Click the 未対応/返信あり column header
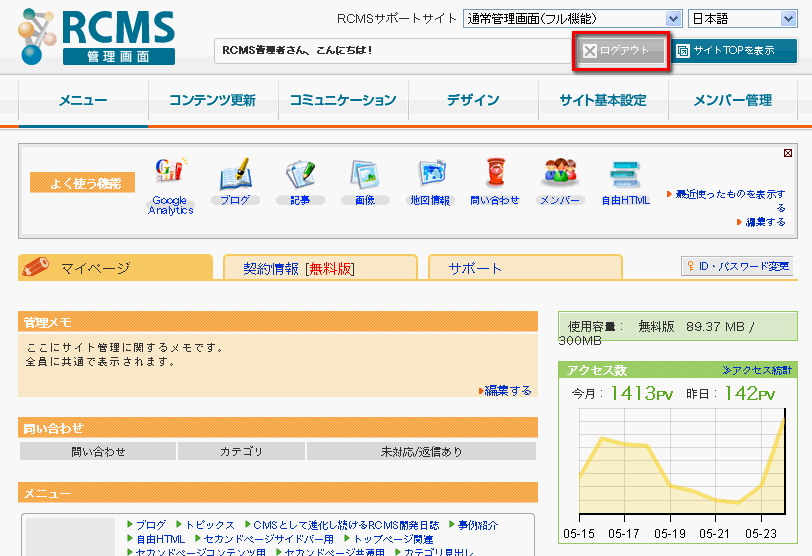The width and height of the screenshot is (812, 556). [422, 451]
